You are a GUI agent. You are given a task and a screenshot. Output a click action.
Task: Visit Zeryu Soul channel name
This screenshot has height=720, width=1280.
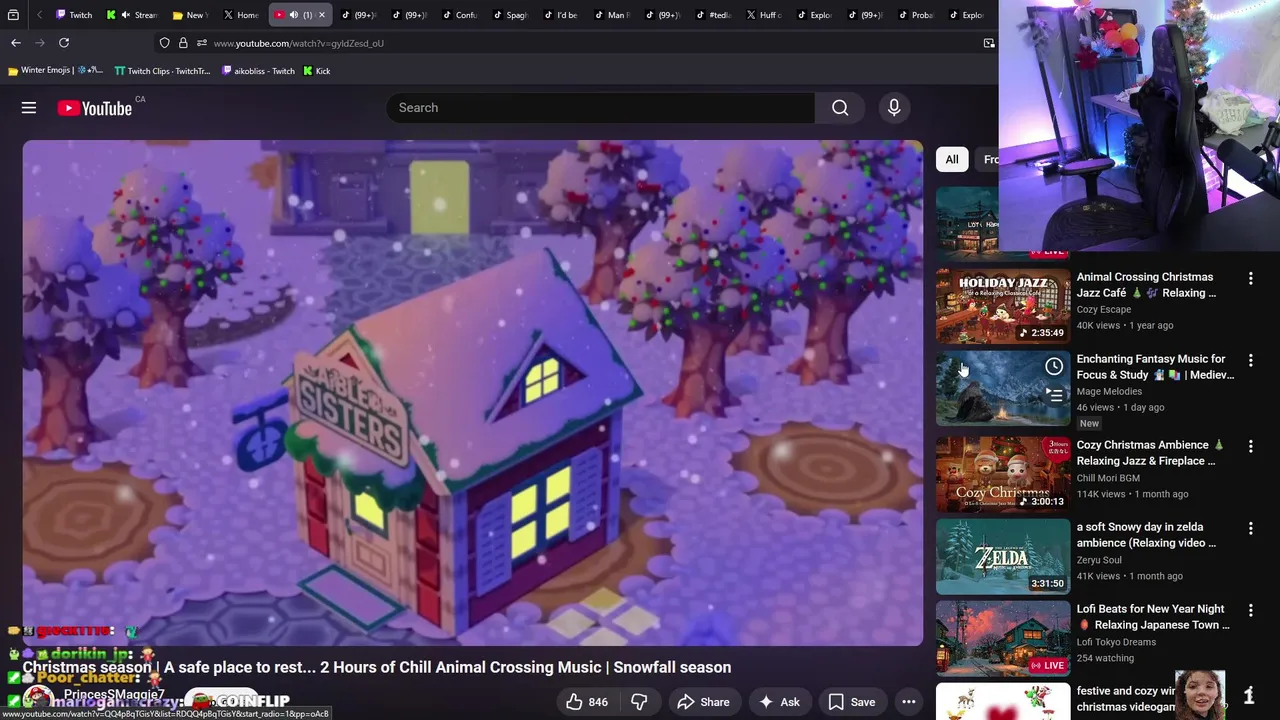tap(1099, 560)
